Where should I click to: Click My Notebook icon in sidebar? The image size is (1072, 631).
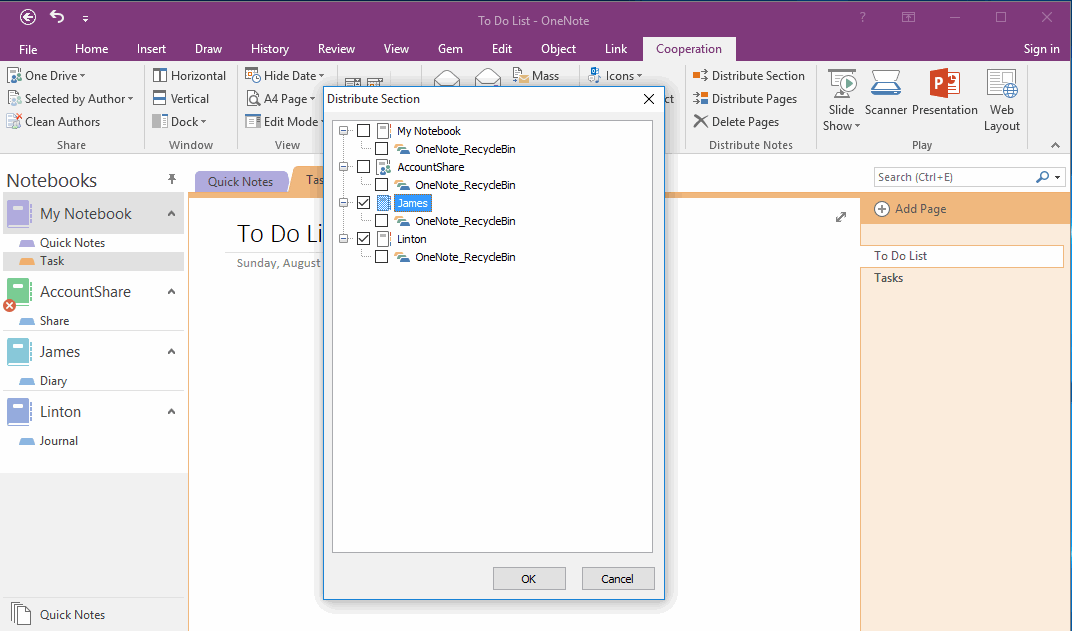pyautogui.click(x=18, y=214)
